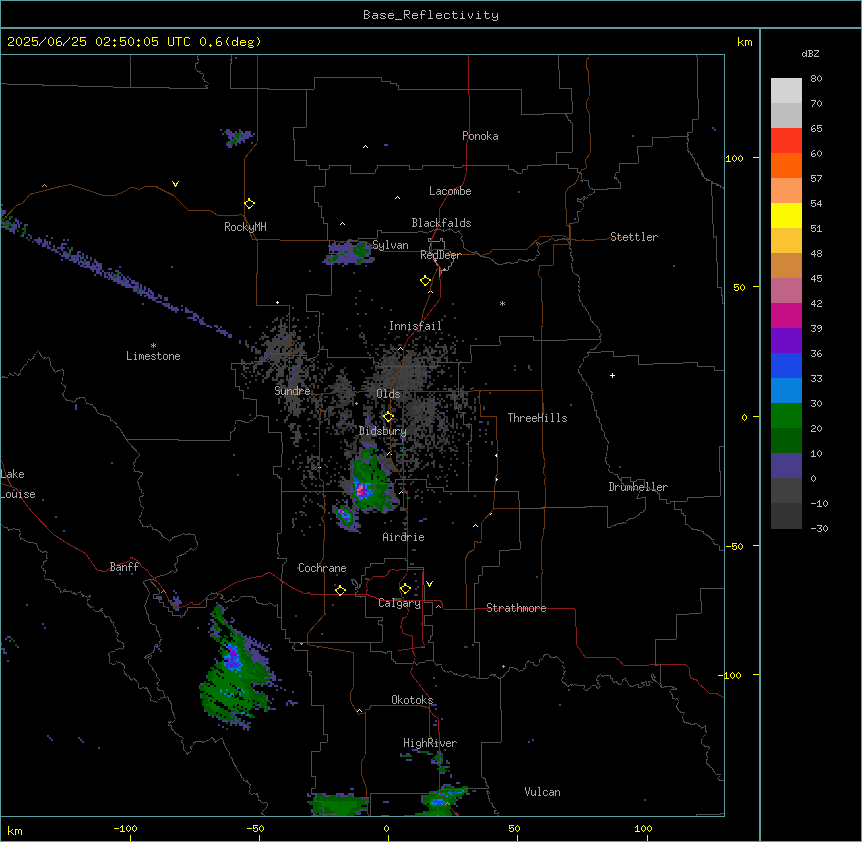Select the dark blue 33–36 dBZ swatch
Image resolution: width=862 pixels, height=842 pixels.
coord(786,365)
